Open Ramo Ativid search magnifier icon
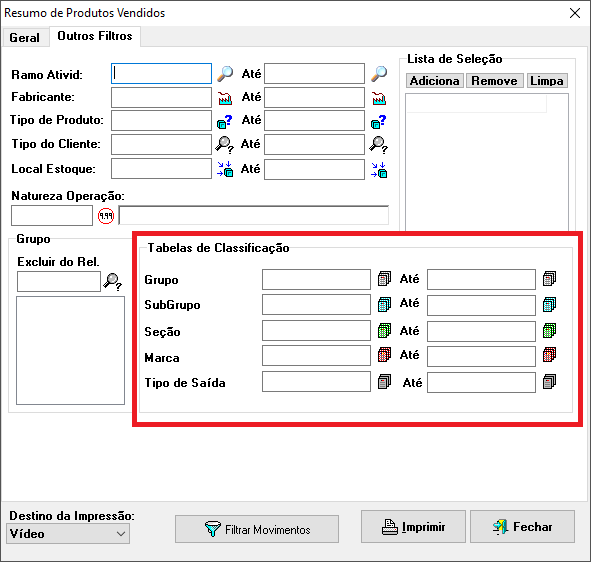591x562 pixels. point(225,74)
